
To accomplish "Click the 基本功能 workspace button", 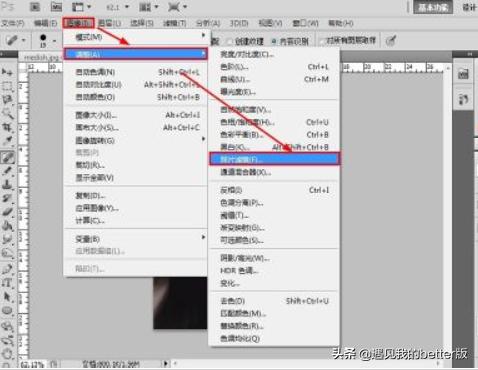I will [x=433, y=7].
